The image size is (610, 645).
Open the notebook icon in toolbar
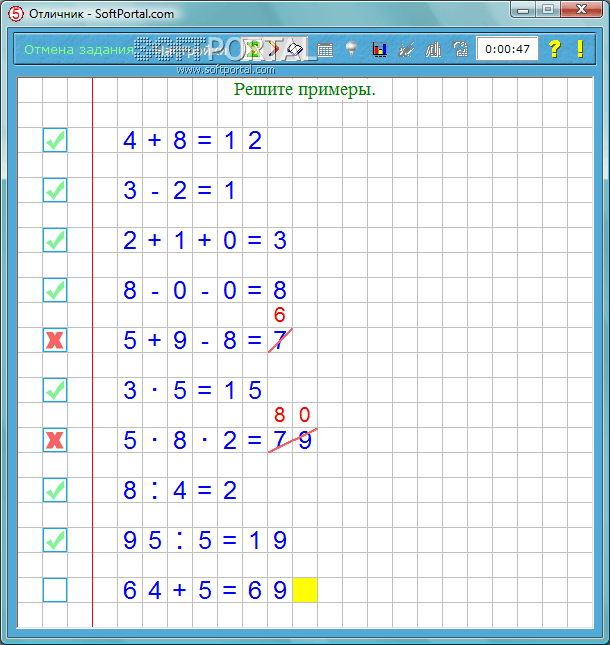[295, 50]
